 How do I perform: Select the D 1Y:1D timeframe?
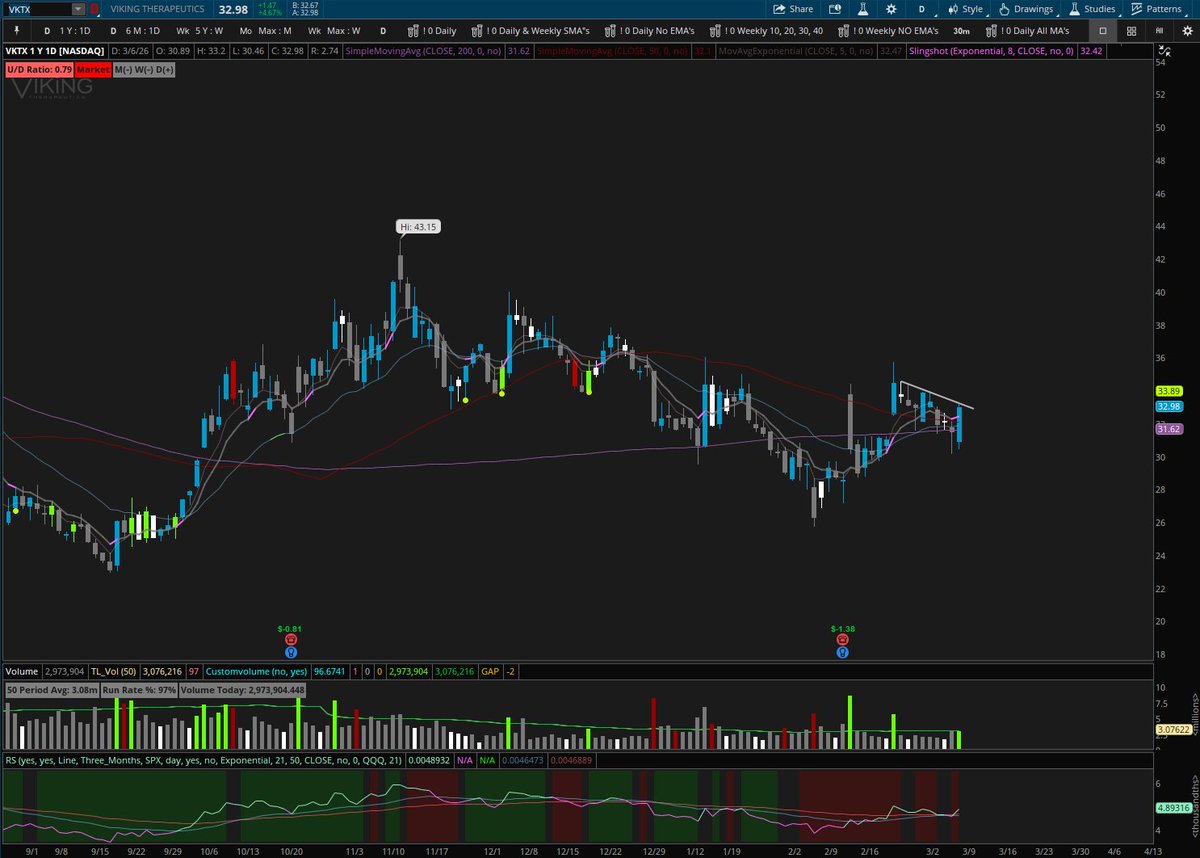coord(67,31)
